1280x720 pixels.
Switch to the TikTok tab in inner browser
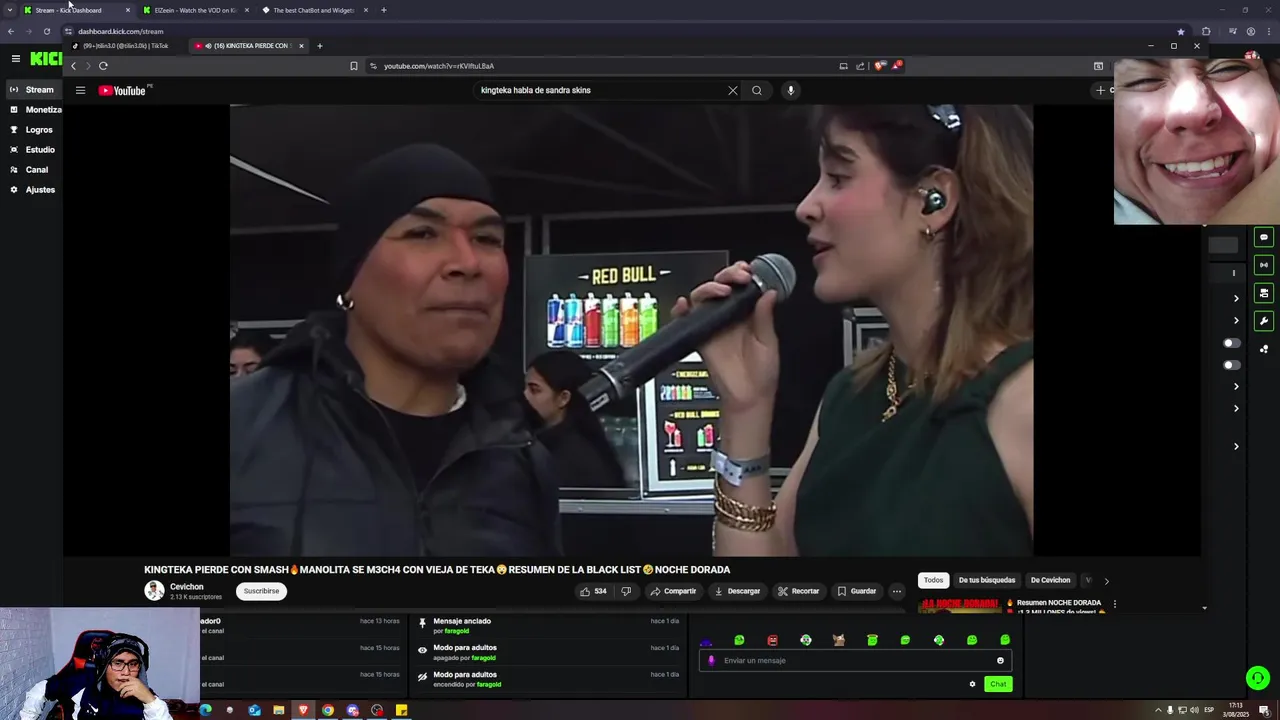(125, 46)
